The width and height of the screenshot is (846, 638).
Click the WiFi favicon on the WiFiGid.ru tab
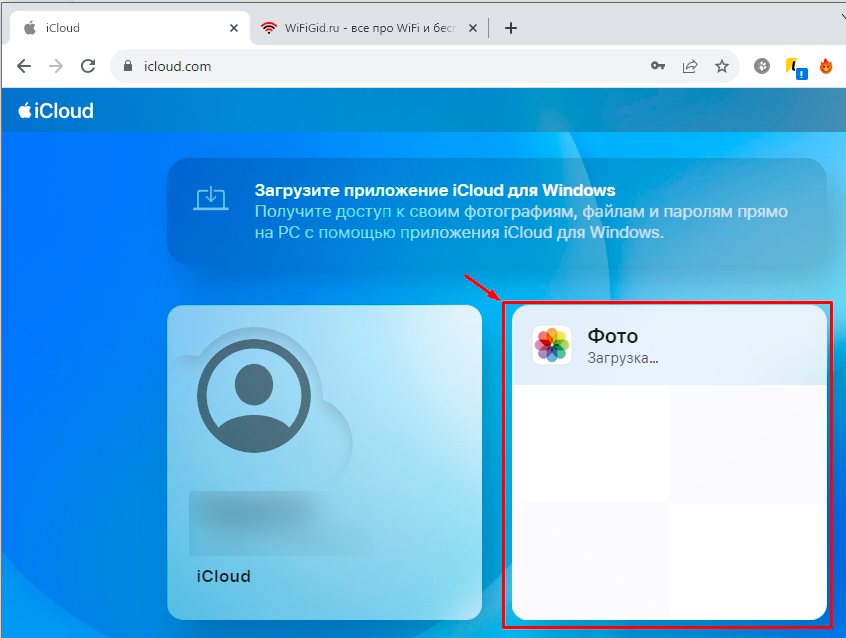tap(269, 28)
